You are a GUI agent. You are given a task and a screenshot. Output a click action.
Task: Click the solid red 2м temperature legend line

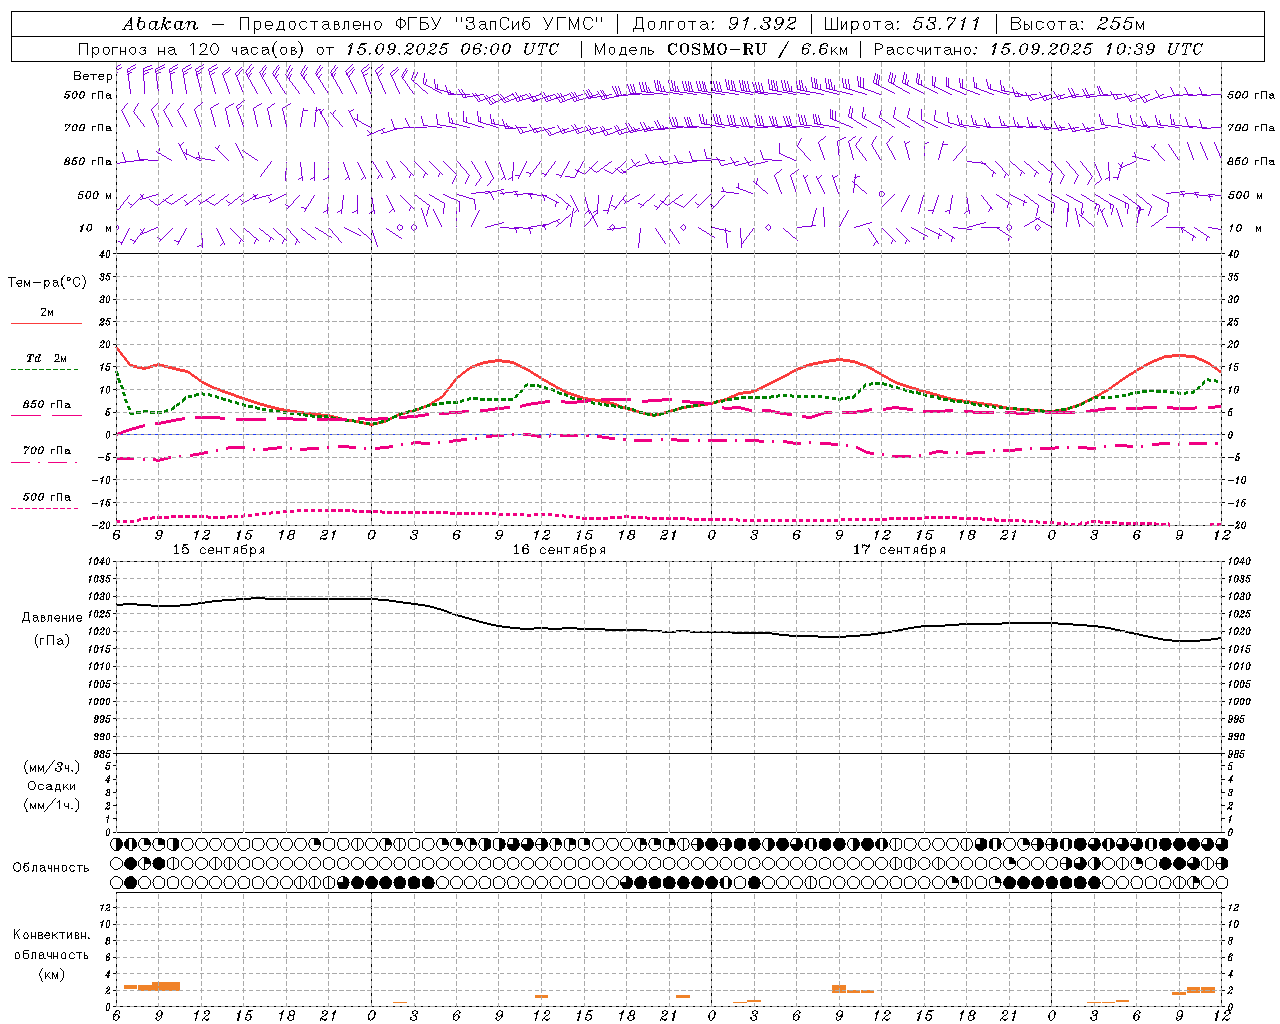(47, 324)
